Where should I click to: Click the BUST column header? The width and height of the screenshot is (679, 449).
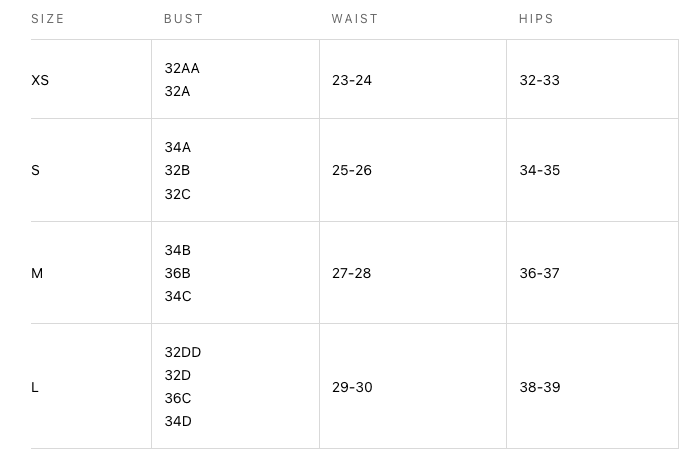click(x=184, y=19)
